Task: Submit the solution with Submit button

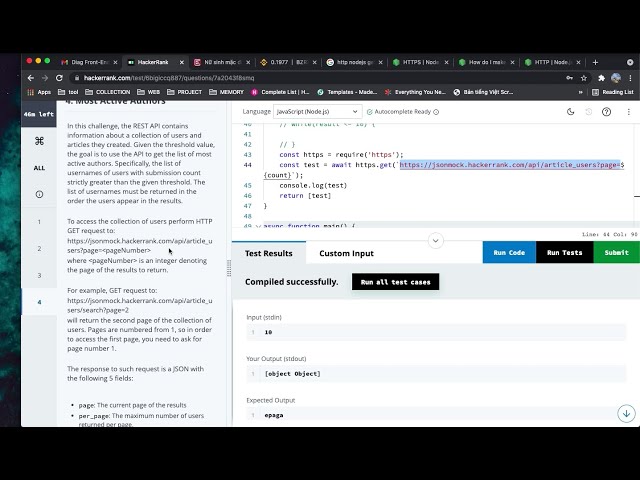Action: point(616,252)
